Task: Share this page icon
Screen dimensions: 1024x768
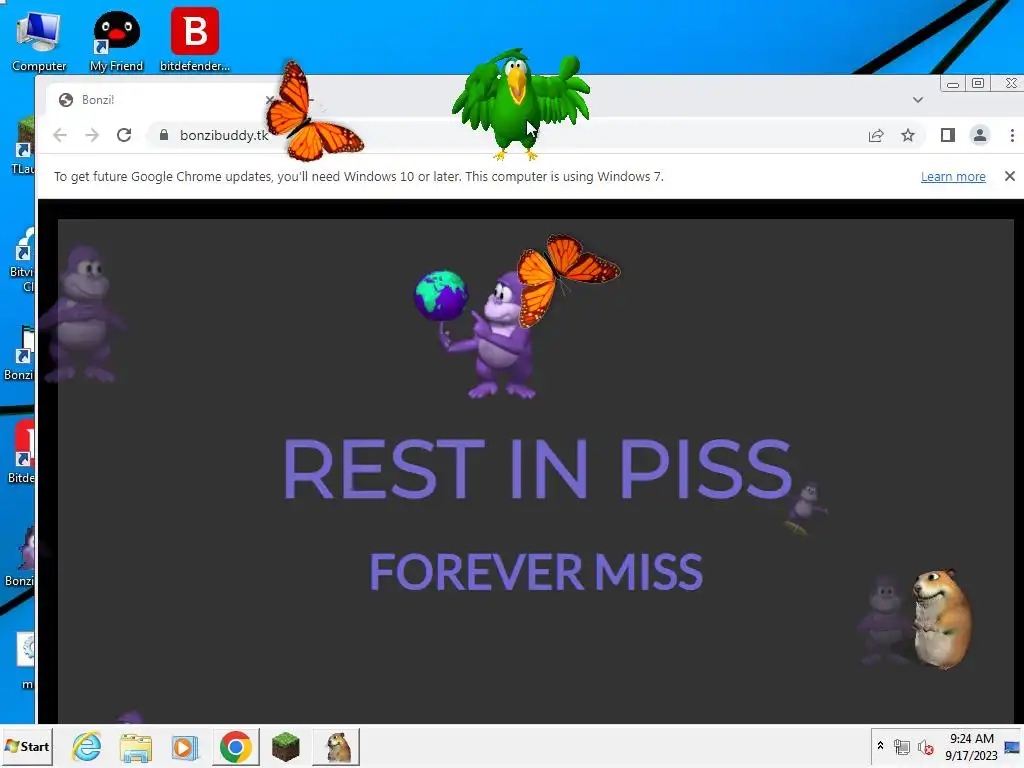Action: [x=876, y=135]
